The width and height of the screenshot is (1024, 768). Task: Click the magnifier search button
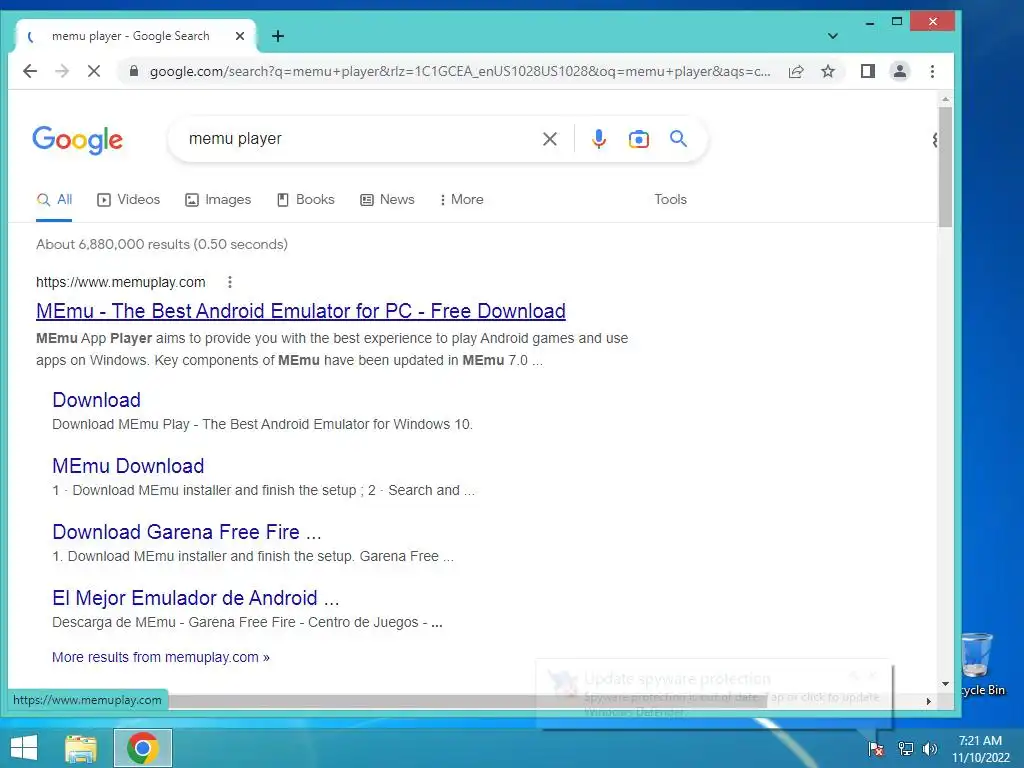point(679,138)
